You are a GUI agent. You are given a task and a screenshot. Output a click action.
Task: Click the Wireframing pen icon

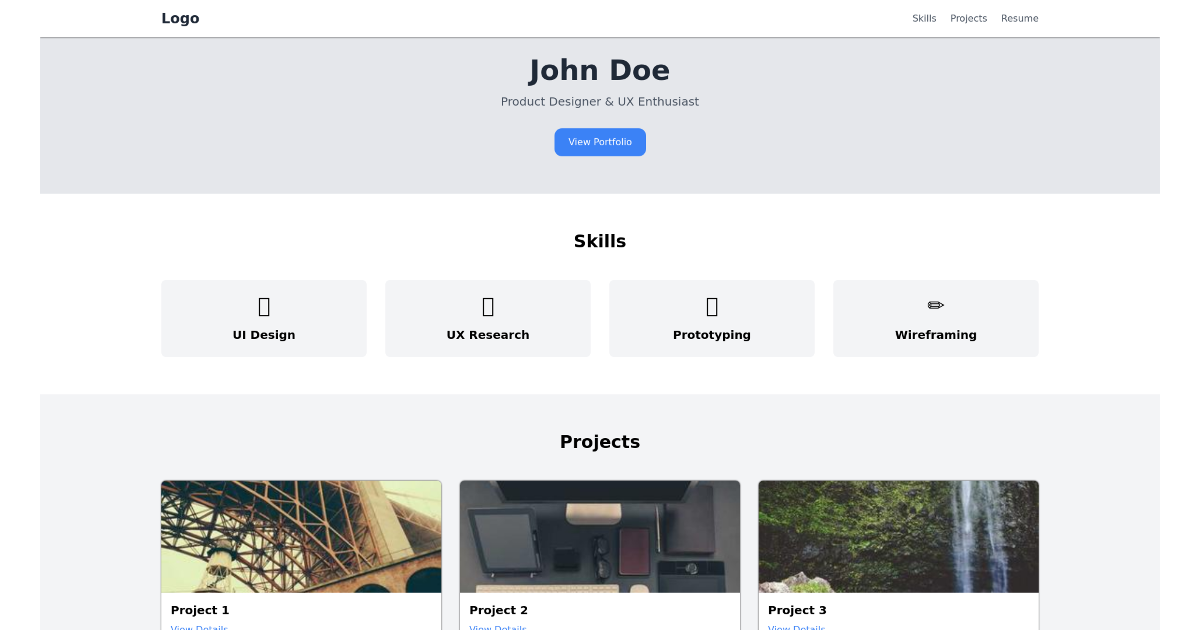pos(935,305)
